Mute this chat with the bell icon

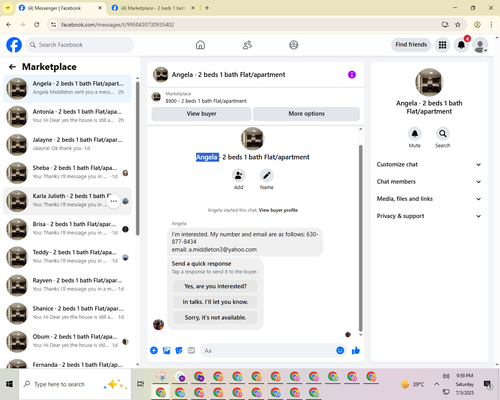point(415,134)
